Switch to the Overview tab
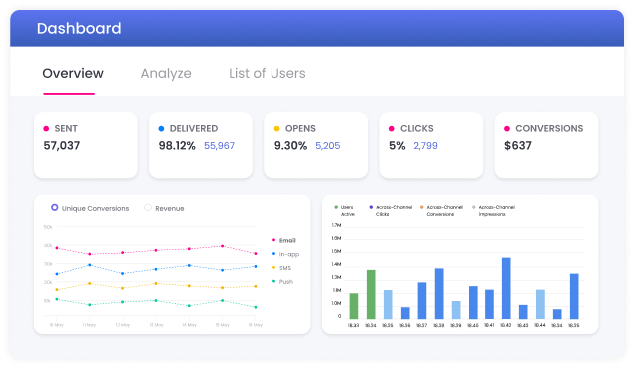634x368 pixels. pyautogui.click(x=73, y=74)
